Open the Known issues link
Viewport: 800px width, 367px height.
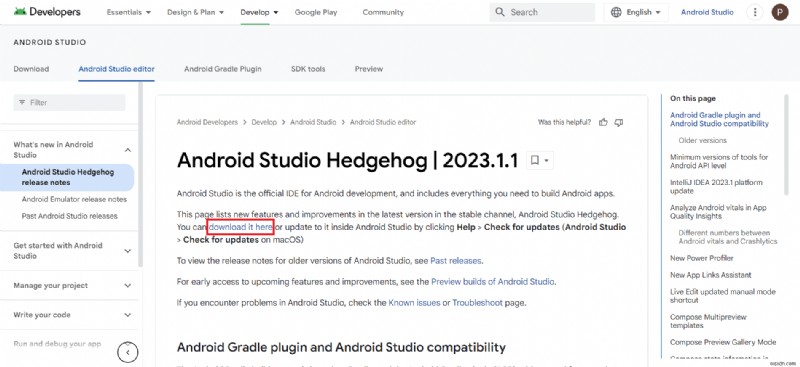click(414, 303)
